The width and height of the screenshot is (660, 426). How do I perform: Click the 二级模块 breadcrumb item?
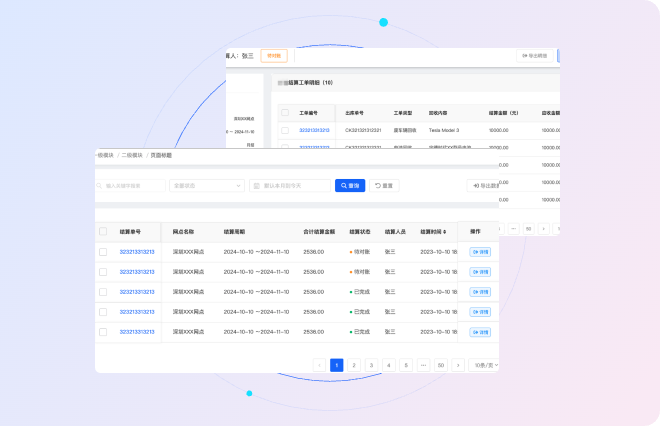pos(132,155)
